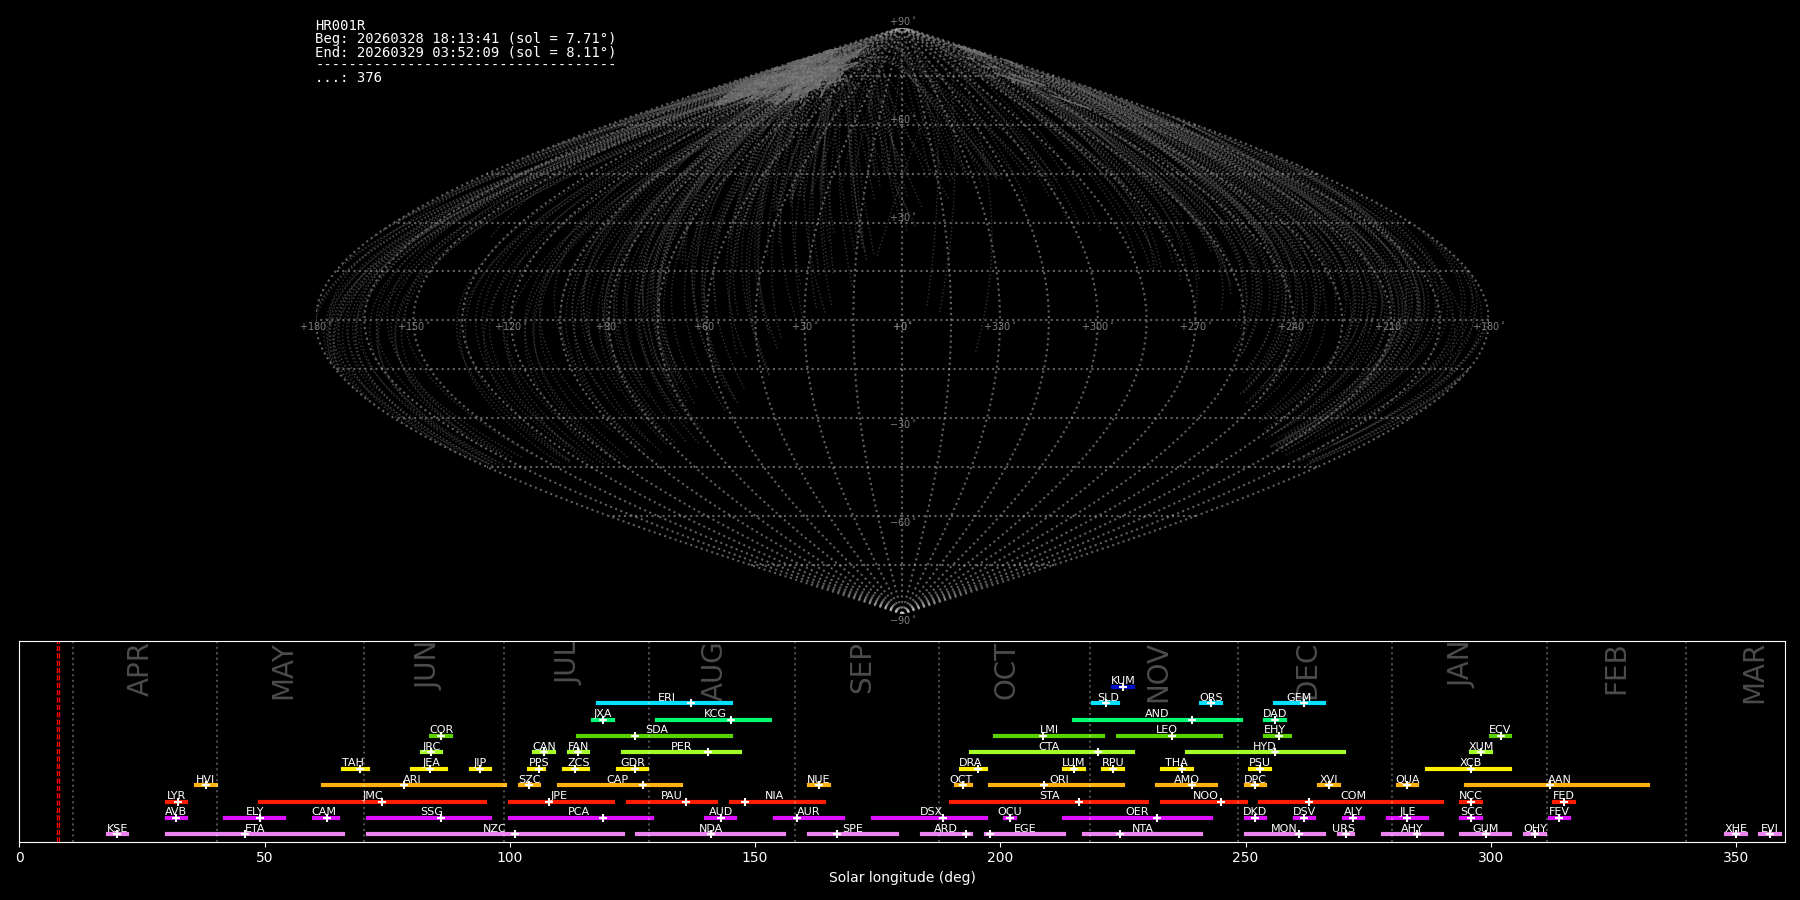Click the long red STA activity bar
This screenshot has width=1800, height=900.
tap(1049, 802)
